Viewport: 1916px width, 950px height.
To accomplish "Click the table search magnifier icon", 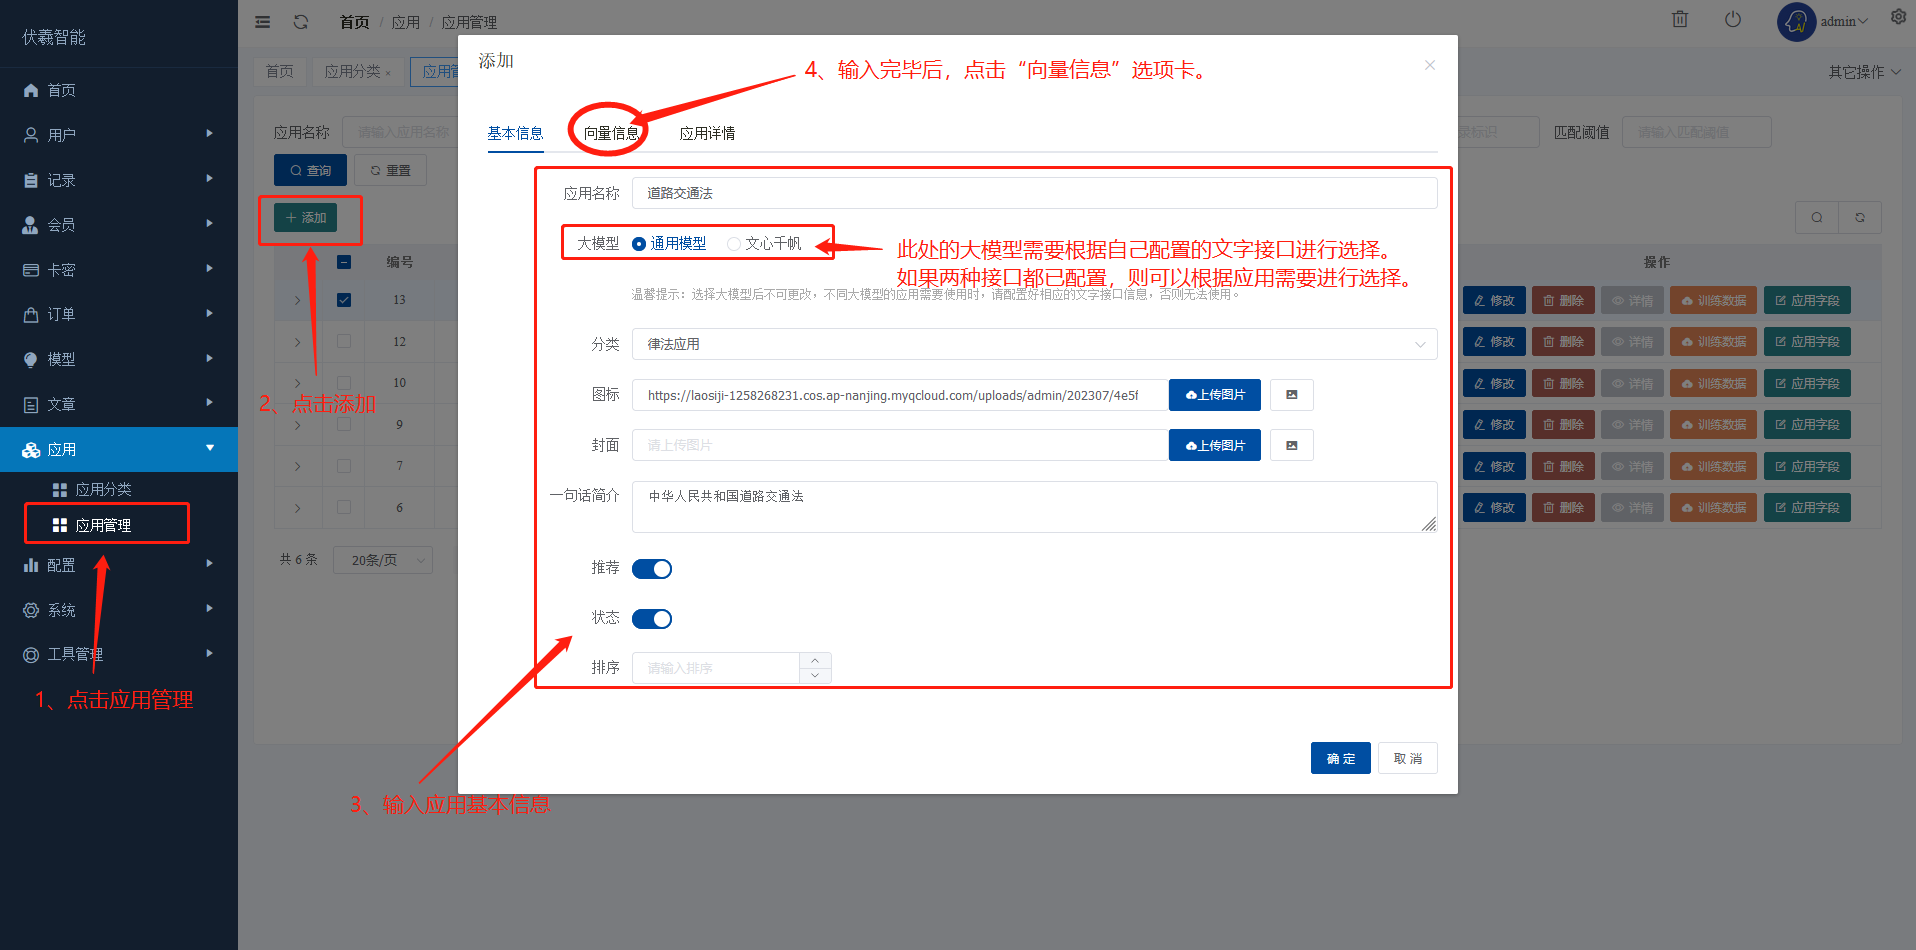I will click(x=1817, y=217).
